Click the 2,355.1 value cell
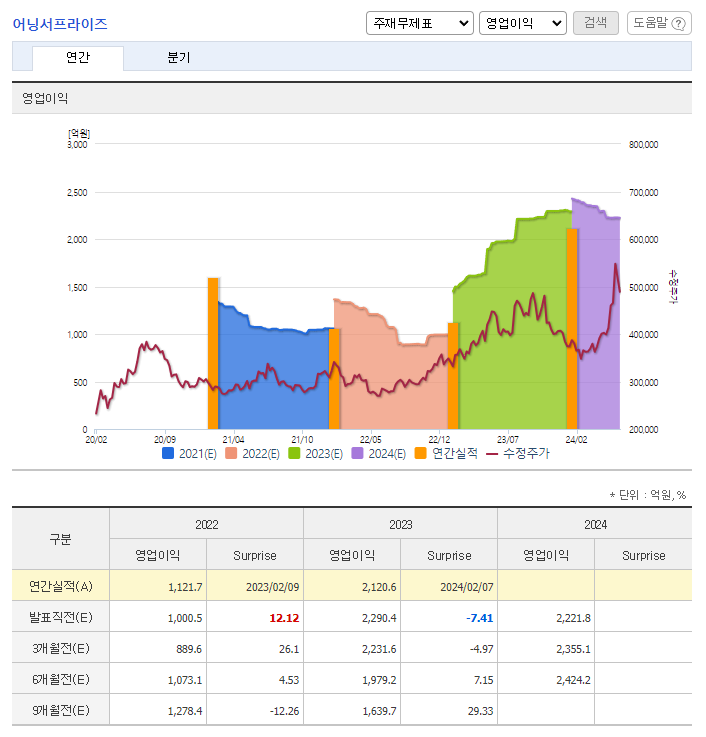 (546, 648)
